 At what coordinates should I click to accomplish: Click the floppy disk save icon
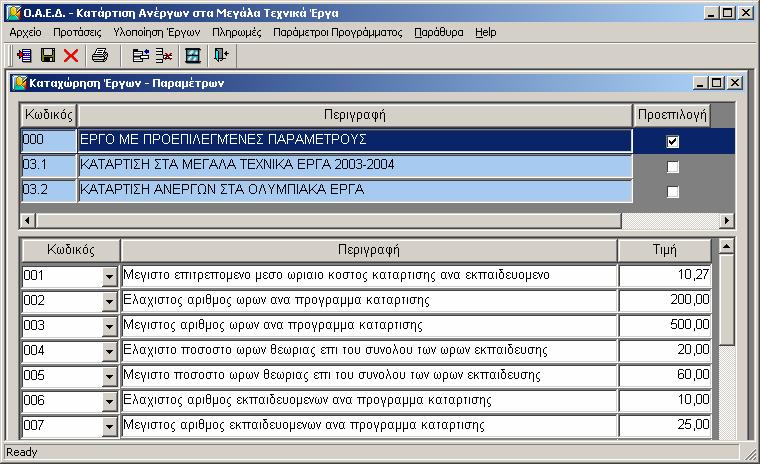pos(48,55)
